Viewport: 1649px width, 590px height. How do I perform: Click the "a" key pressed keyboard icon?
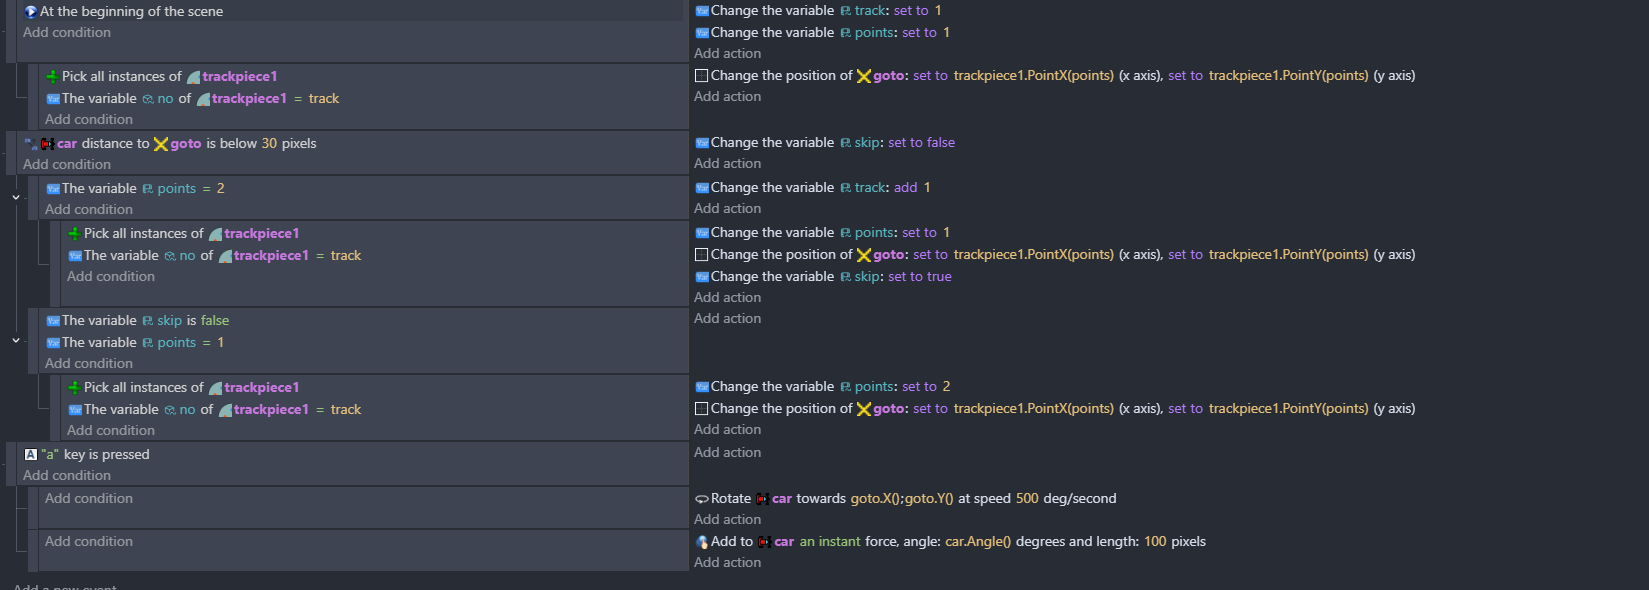pos(30,455)
